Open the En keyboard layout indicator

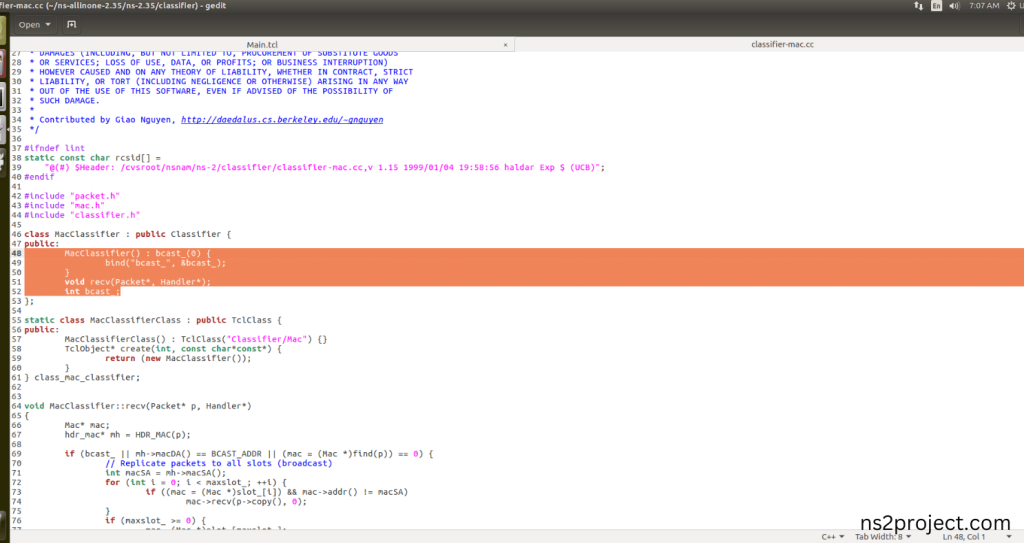tap(936, 6)
